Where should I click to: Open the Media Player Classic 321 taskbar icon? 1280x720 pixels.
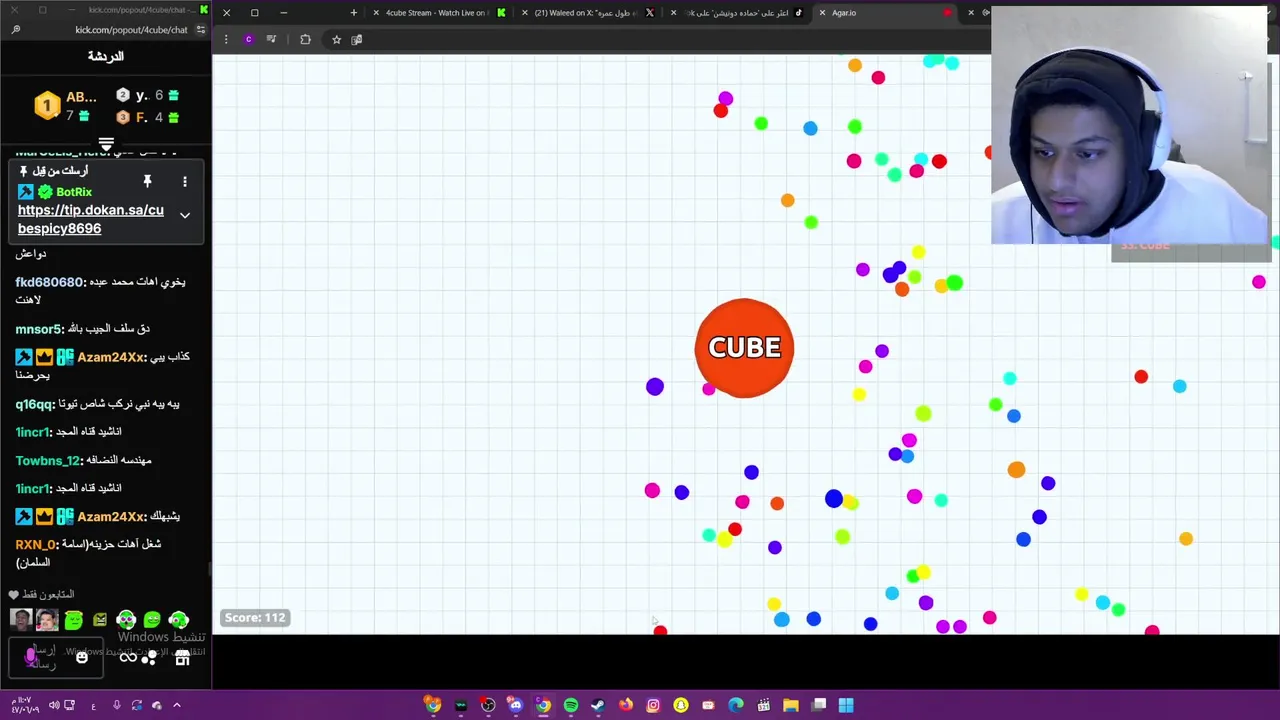(763, 705)
